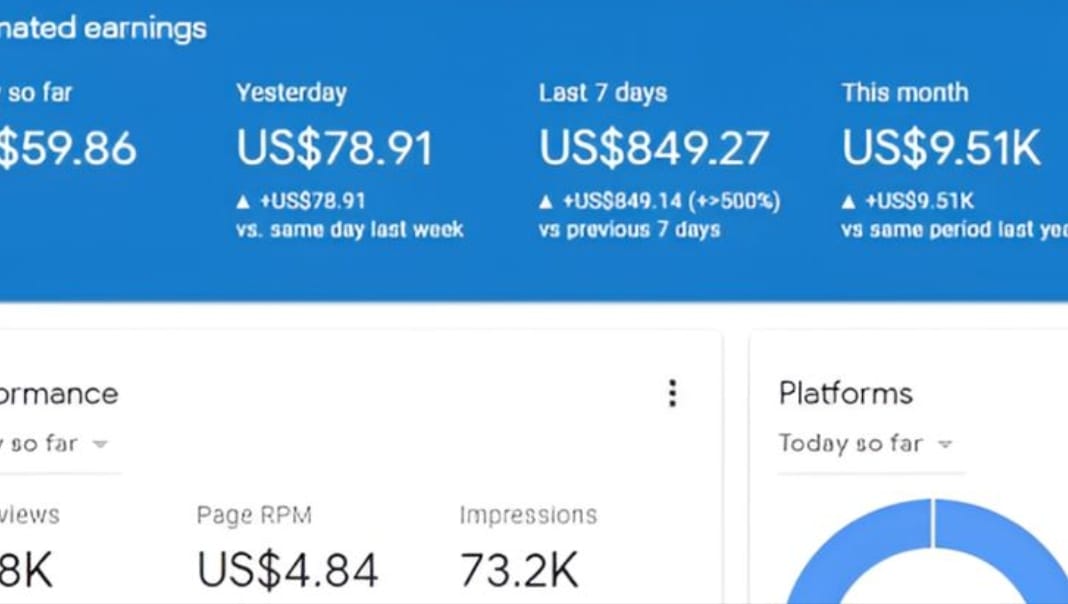The height and width of the screenshot is (604, 1068).
Task: Click the Impressions metric label
Action: click(x=528, y=515)
